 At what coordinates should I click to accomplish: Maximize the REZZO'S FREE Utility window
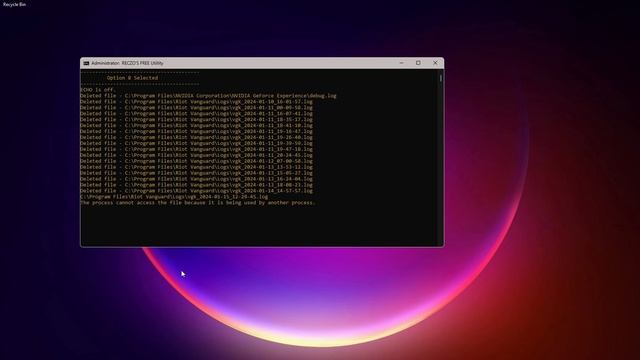pyautogui.click(x=418, y=63)
